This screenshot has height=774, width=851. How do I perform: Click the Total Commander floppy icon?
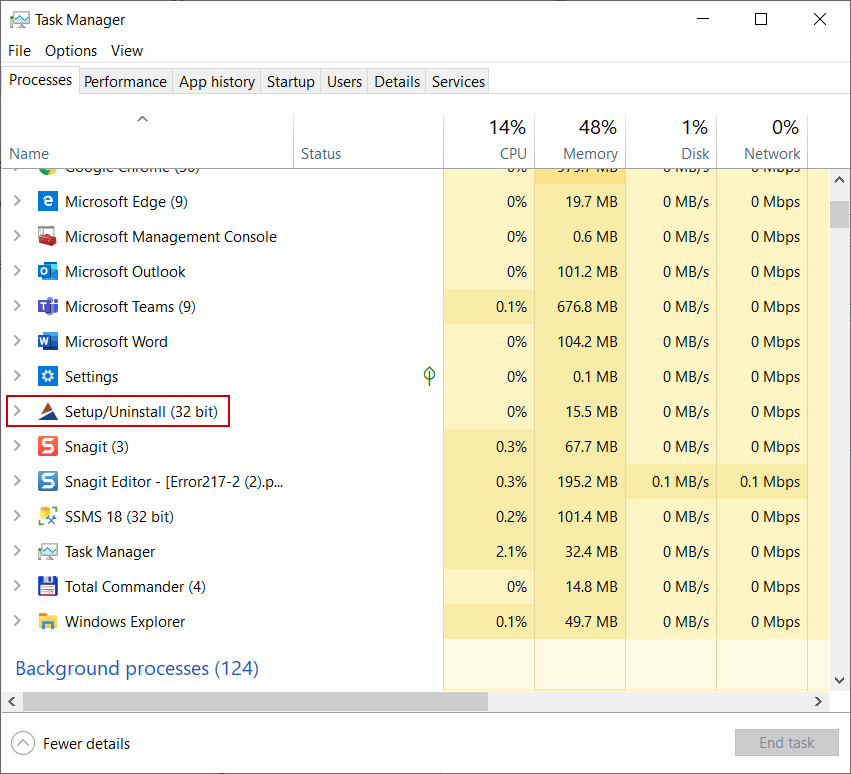tap(48, 586)
